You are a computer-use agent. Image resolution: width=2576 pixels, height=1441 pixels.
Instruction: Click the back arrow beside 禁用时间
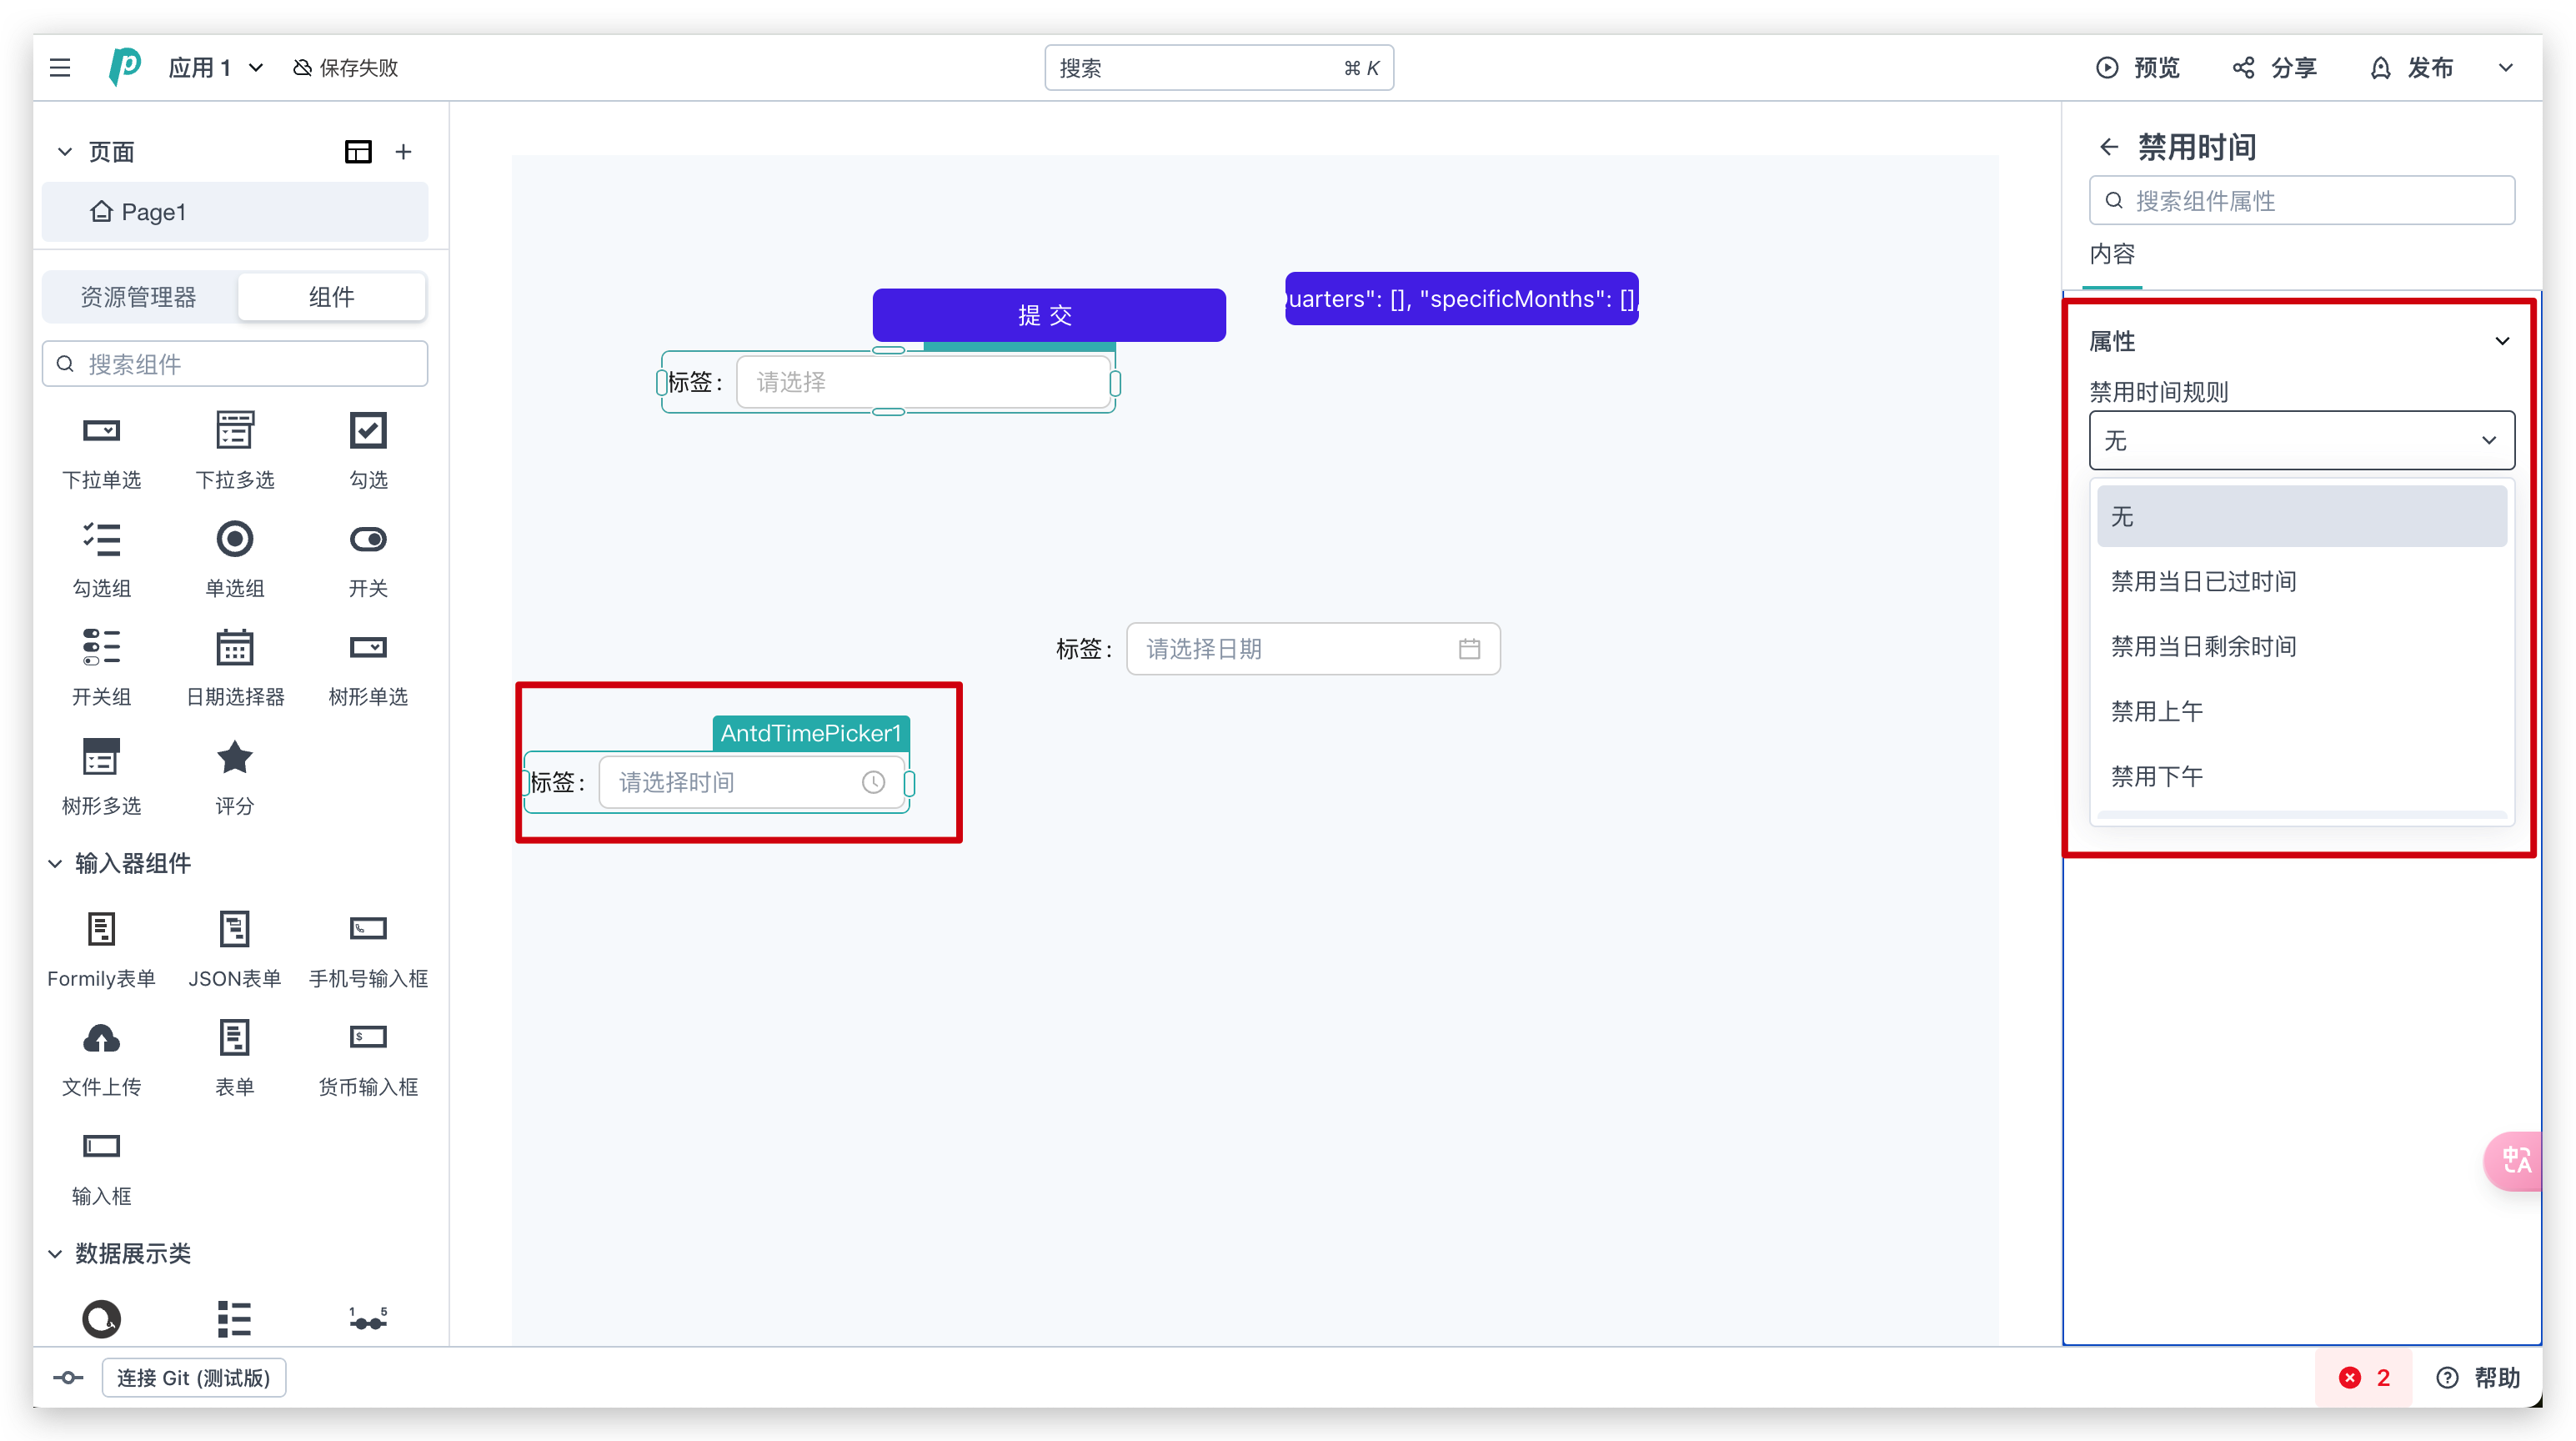2109,147
